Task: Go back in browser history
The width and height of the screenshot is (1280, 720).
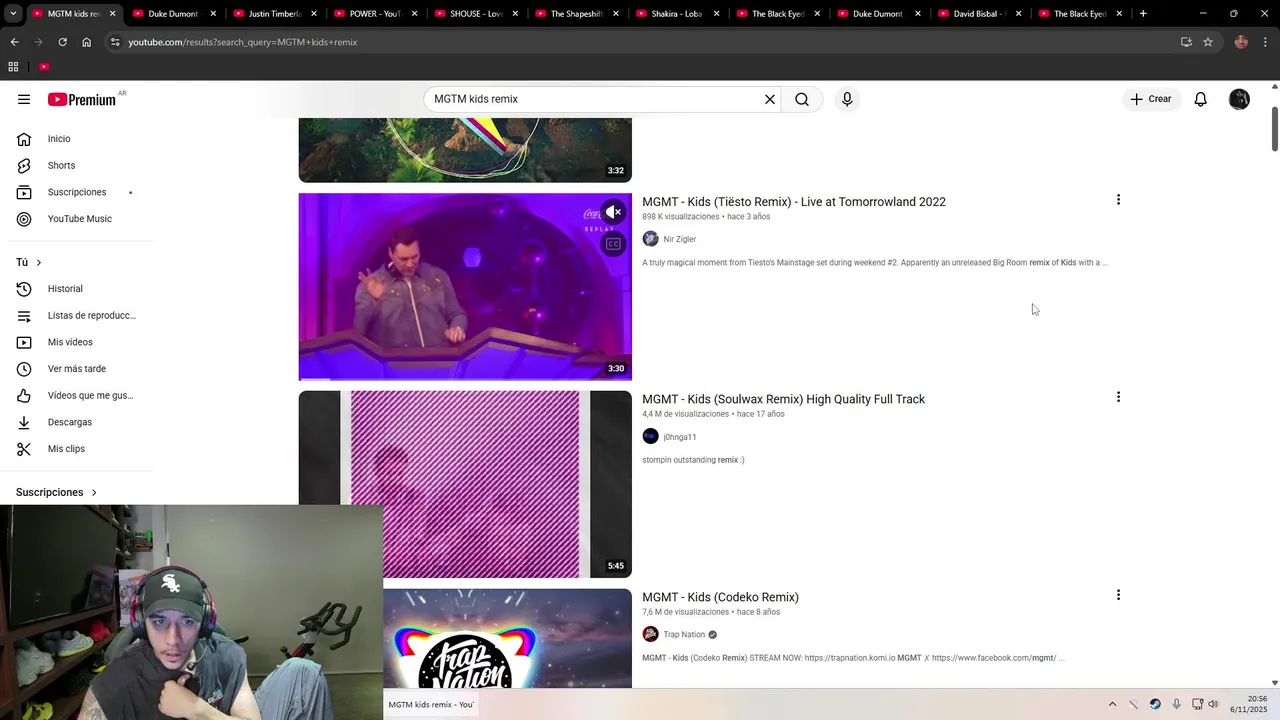Action: (15, 42)
